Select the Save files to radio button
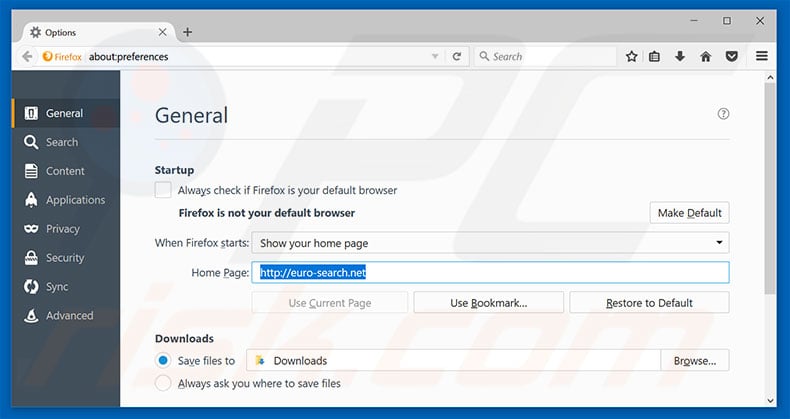 coord(163,360)
